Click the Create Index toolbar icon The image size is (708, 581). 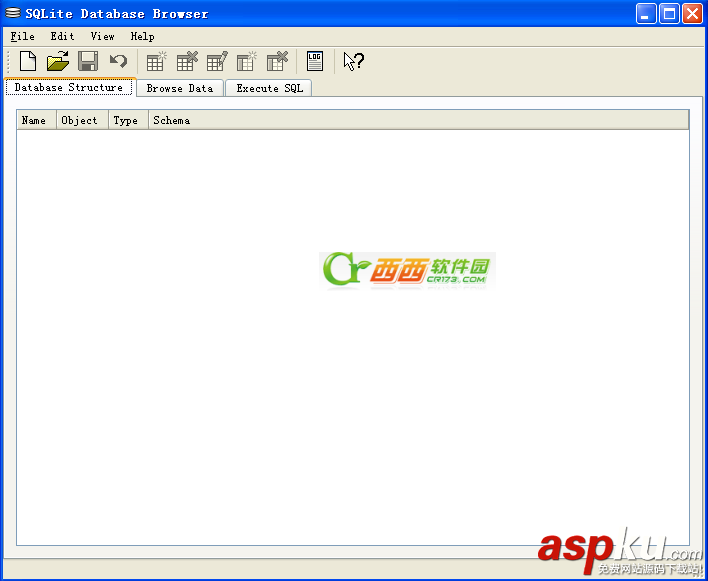click(247, 61)
